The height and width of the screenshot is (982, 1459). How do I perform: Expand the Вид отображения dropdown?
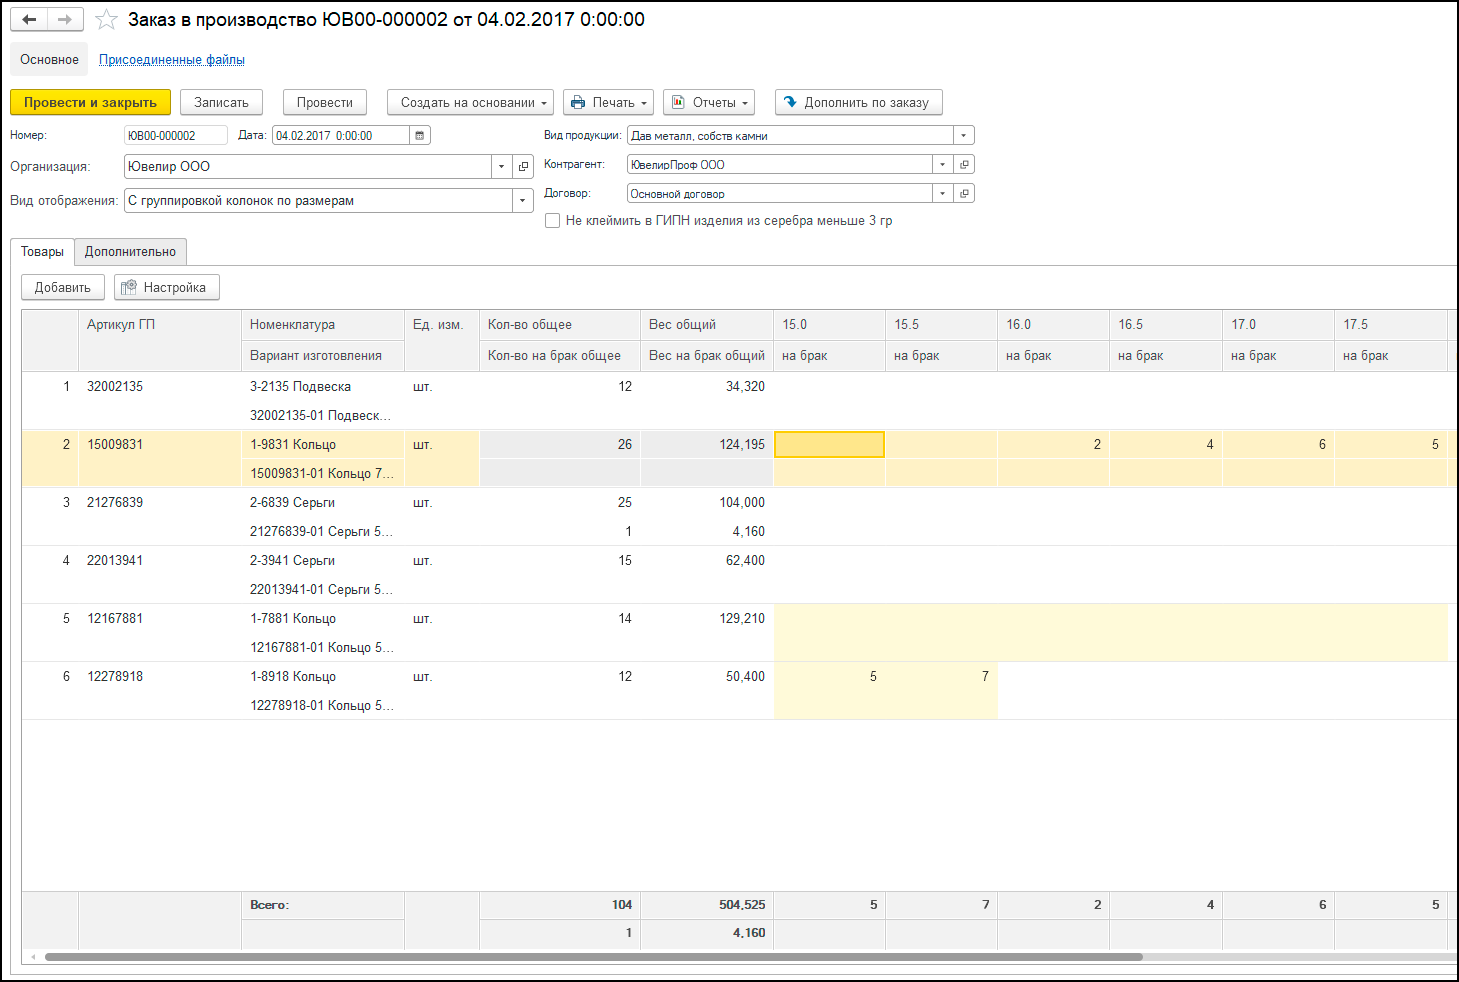pyautogui.click(x=522, y=201)
